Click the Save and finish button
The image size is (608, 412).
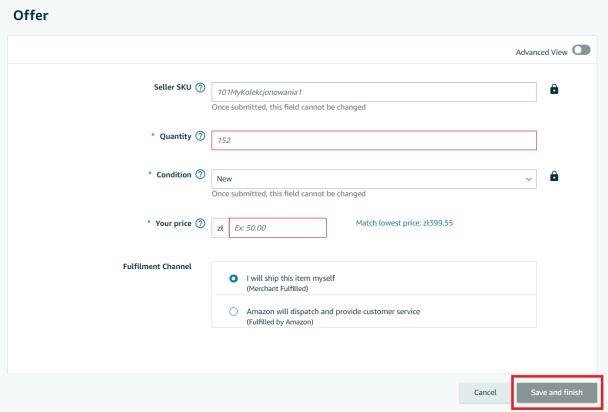[x=557, y=392]
